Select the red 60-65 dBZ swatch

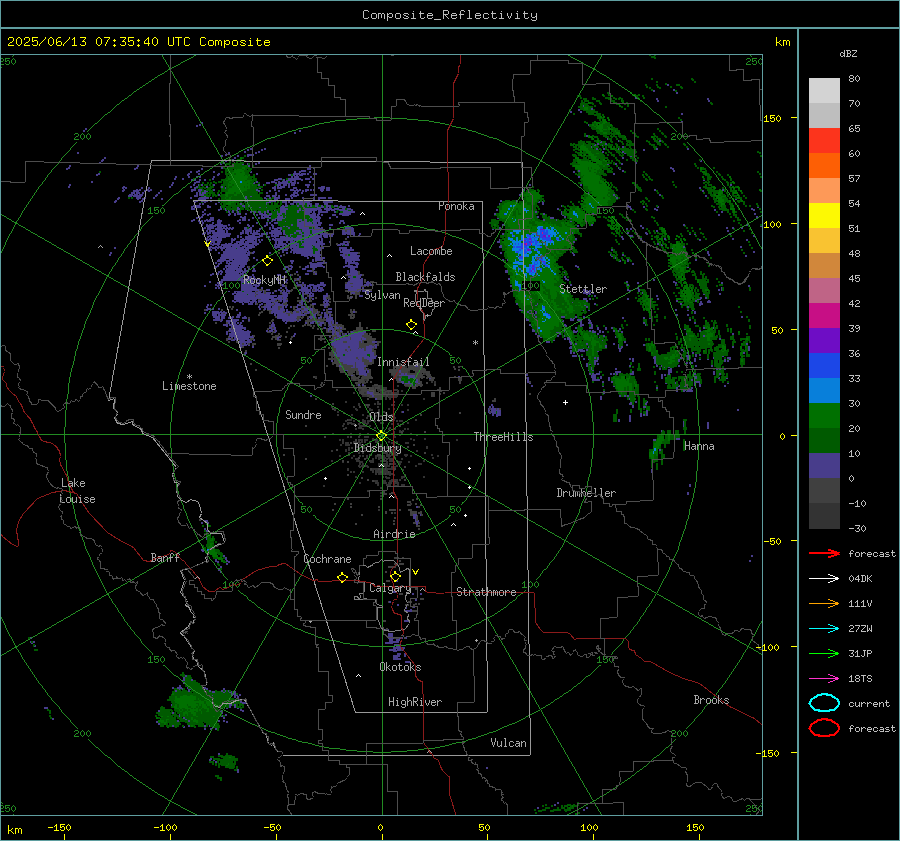[x=824, y=140]
